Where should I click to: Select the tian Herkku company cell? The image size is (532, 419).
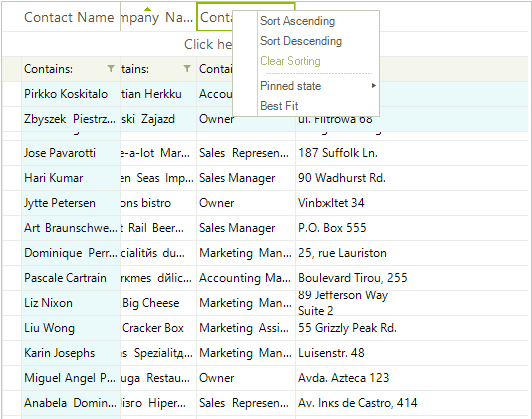pyautogui.click(x=158, y=94)
